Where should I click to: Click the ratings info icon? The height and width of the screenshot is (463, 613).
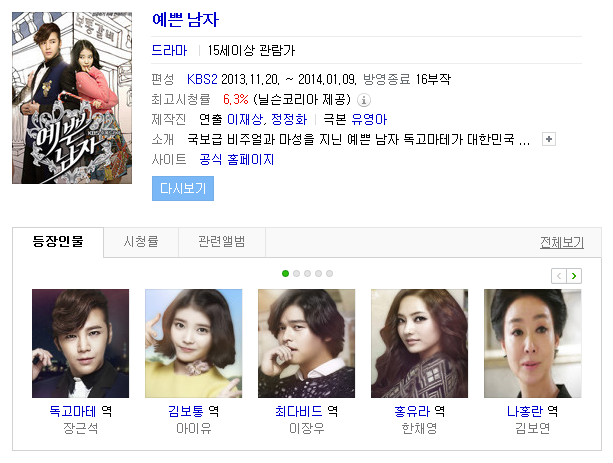pos(364,100)
